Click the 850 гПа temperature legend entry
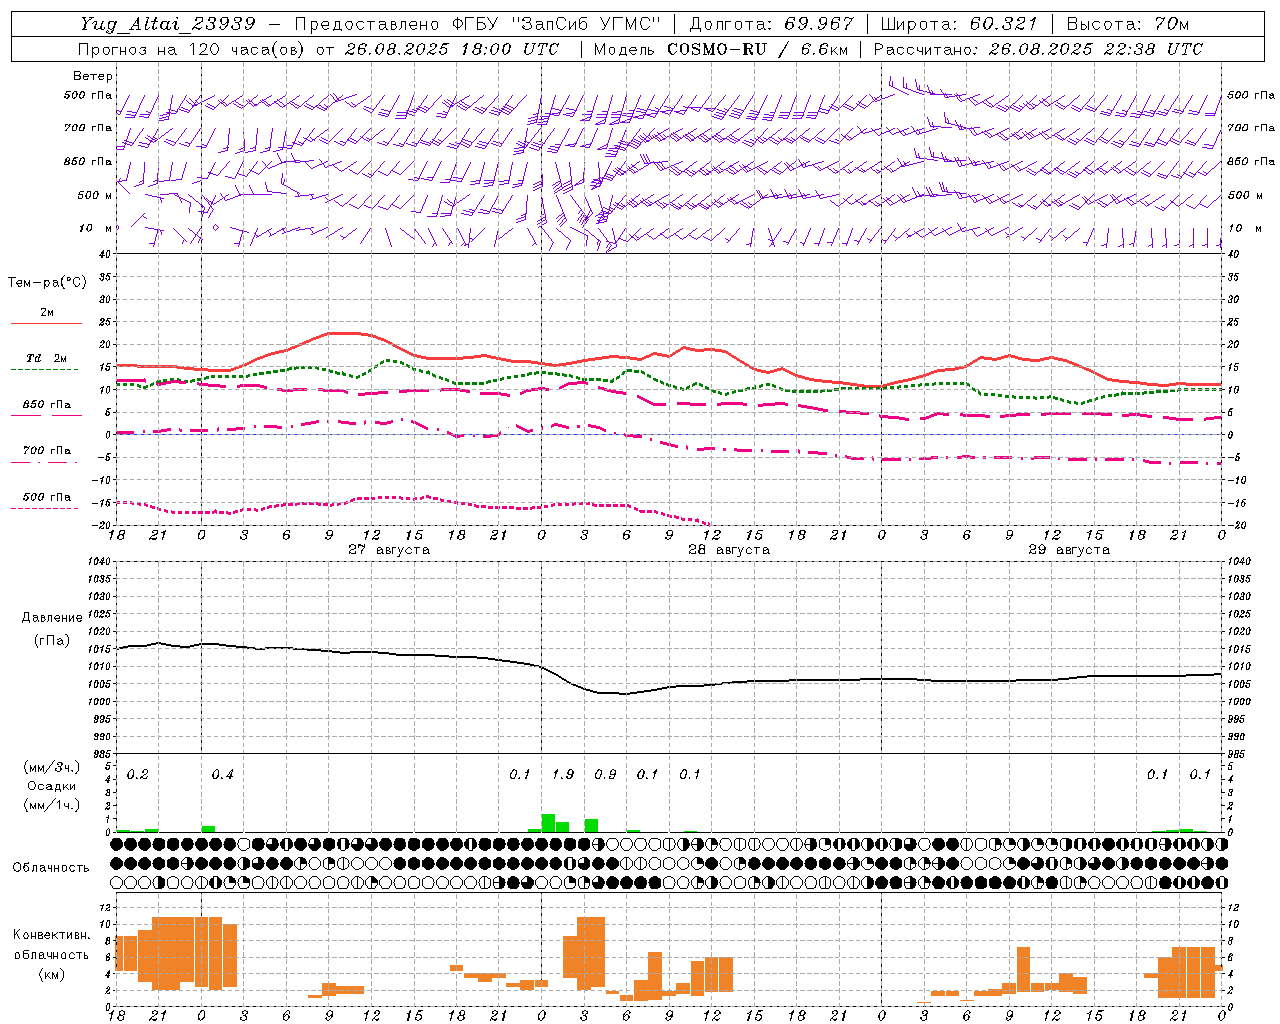 tap(46, 409)
